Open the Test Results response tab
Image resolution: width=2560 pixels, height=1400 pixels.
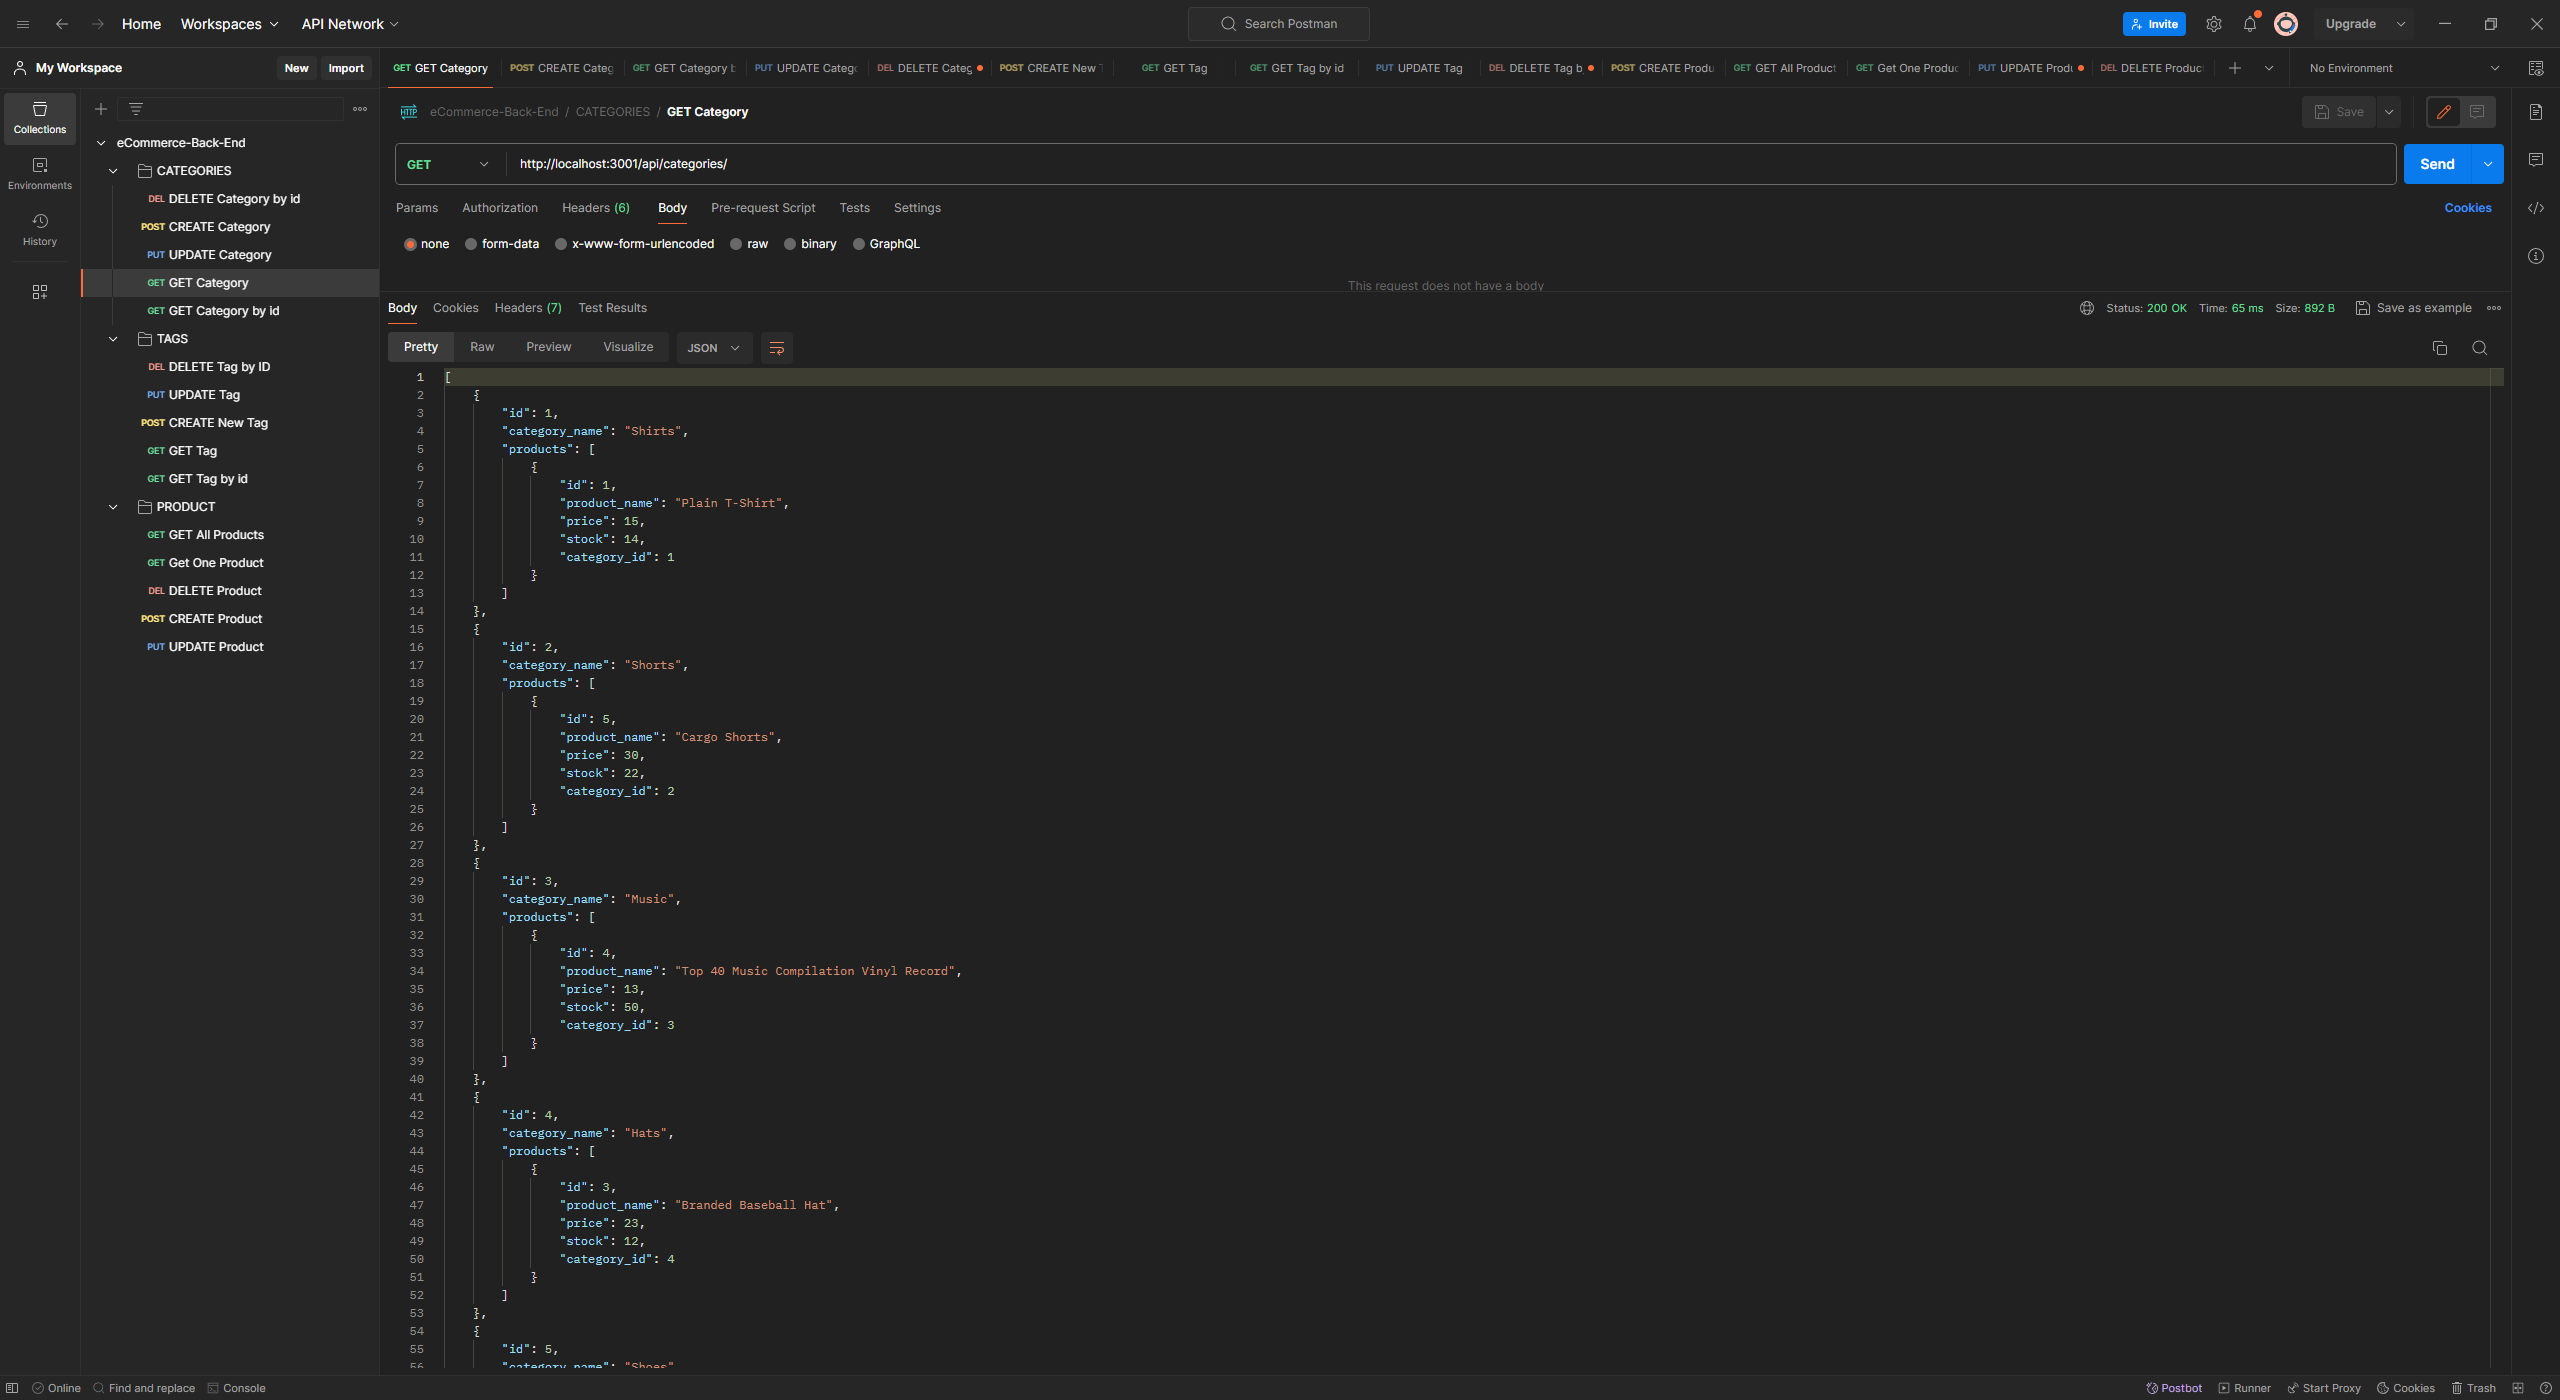click(x=612, y=308)
